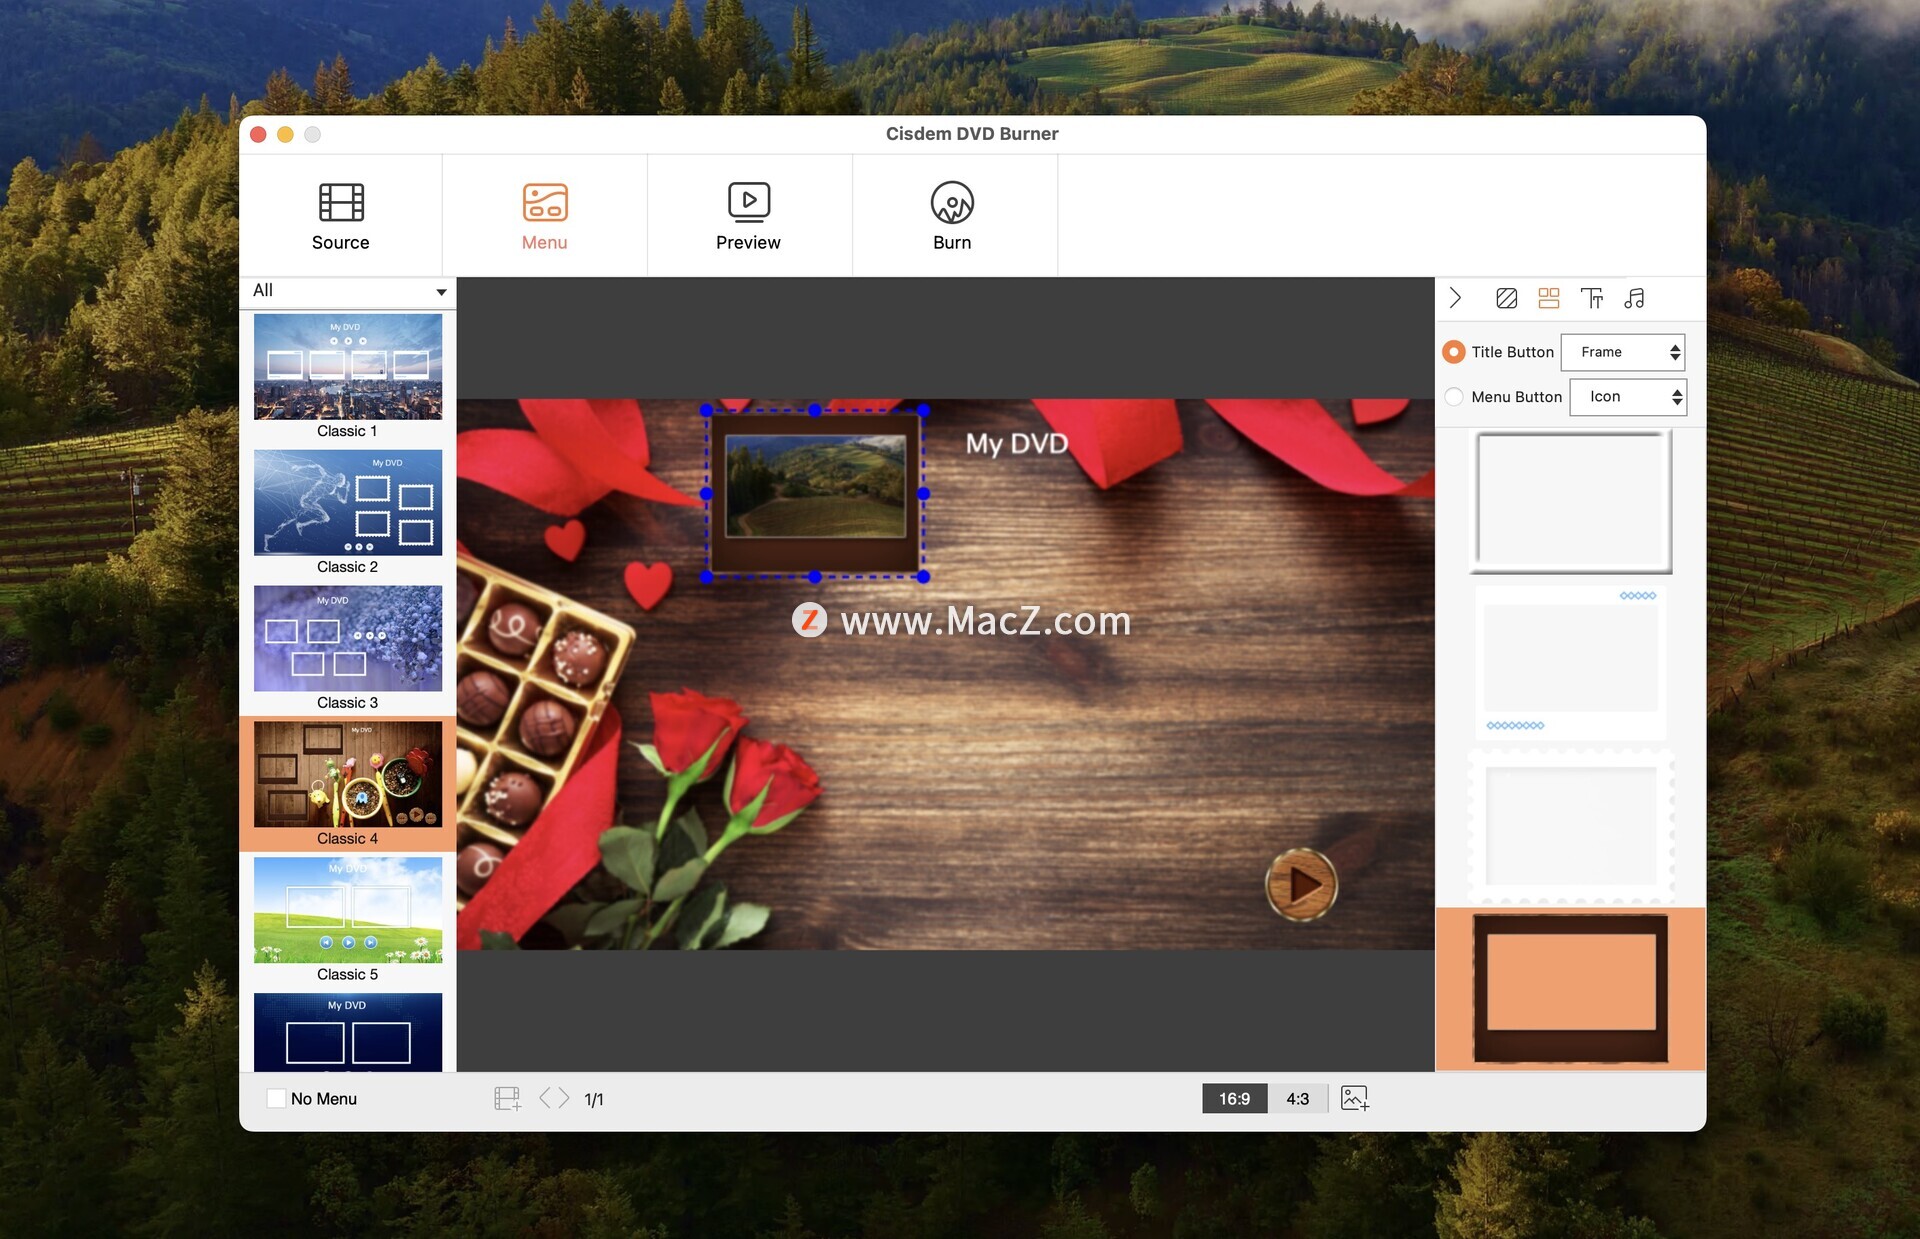Select the Menu Button radio option
This screenshot has width=1920, height=1239.
(1454, 397)
